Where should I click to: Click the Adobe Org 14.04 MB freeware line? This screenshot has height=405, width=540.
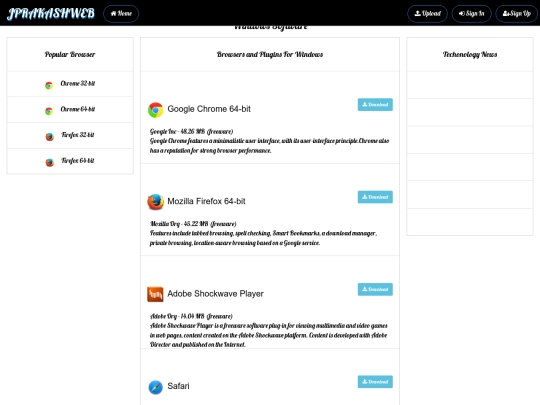click(x=191, y=316)
